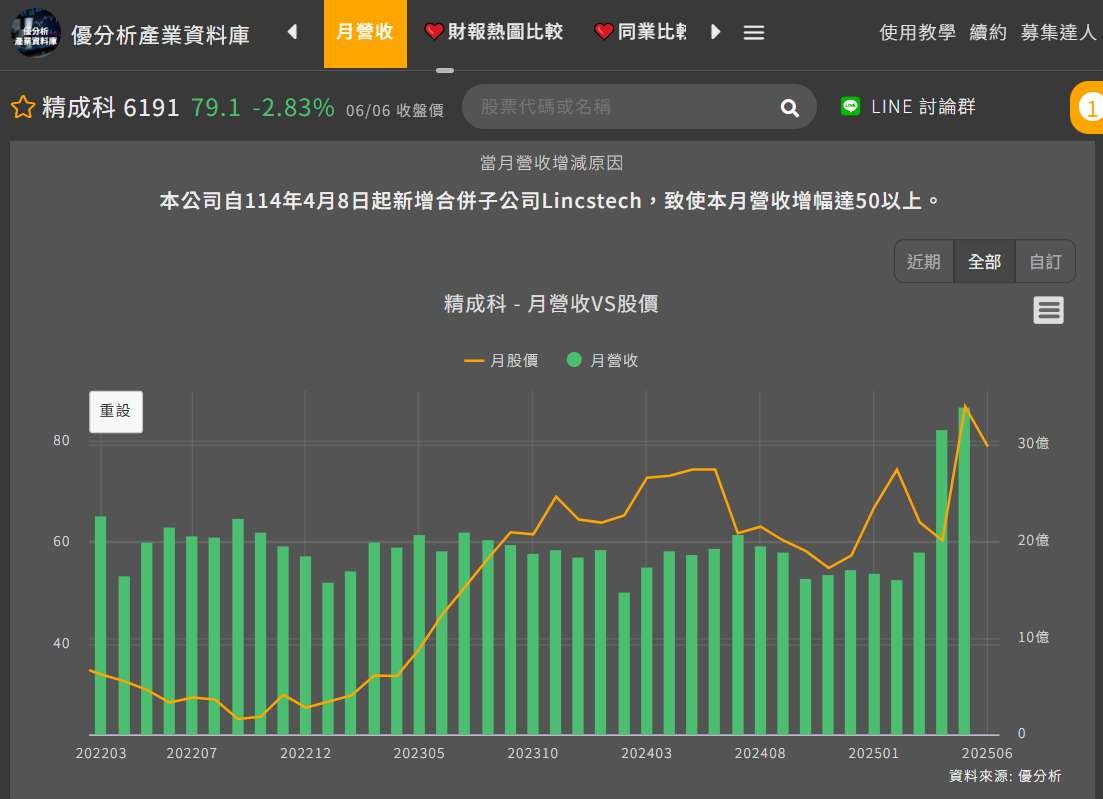The image size is (1103, 799).
Task: Click the 10億 right axis label
Action: (x=1033, y=637)
